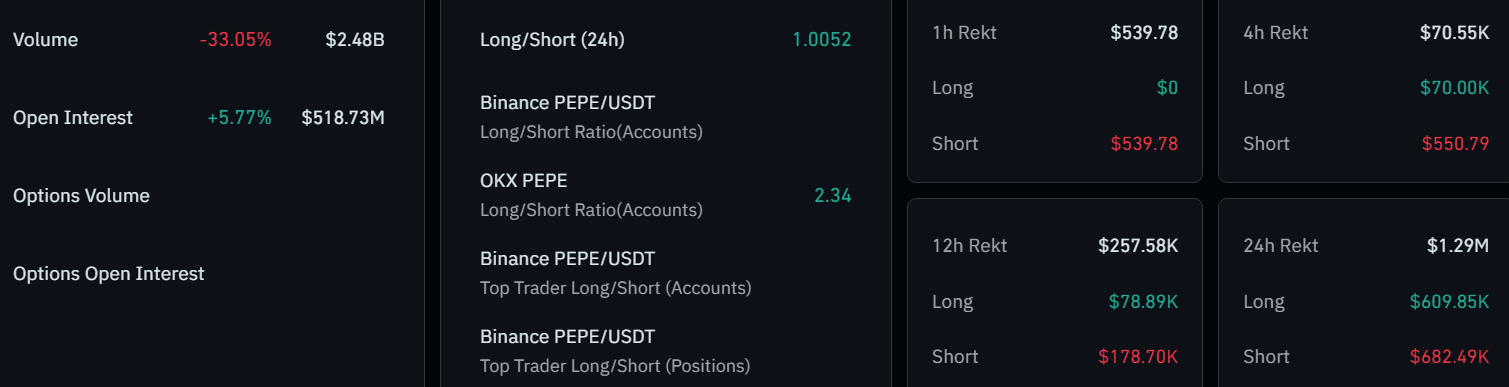This screenshot has width=1509, height=387.
Task: Click the +5.77% open interest change
Action: (239, 118)
